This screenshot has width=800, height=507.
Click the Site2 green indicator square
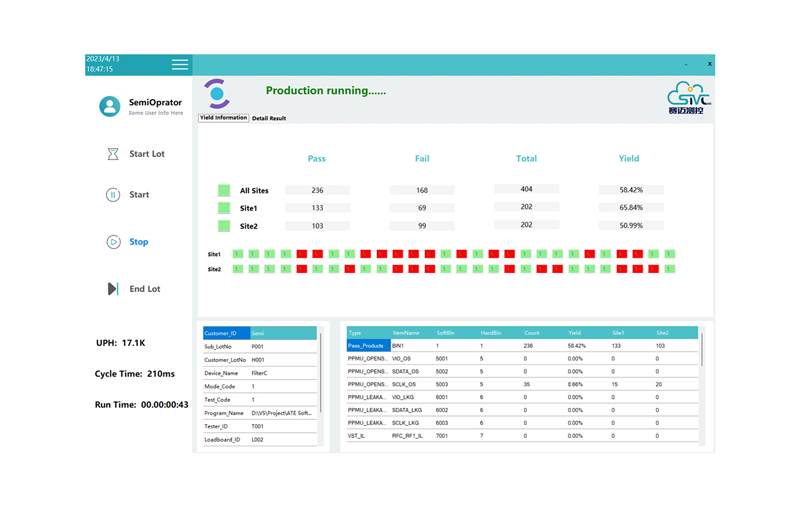[224, 226]
